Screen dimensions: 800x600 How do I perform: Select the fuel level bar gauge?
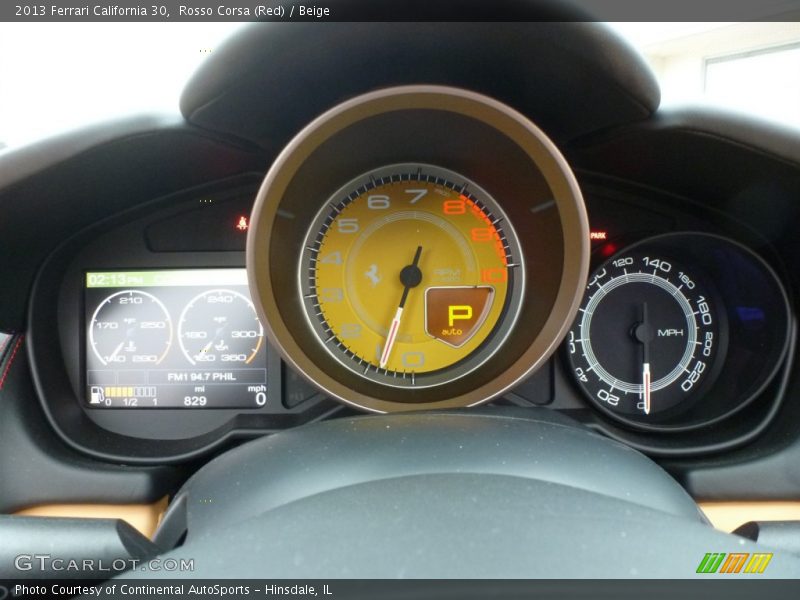pyautogui.click(x=130, y=392)
